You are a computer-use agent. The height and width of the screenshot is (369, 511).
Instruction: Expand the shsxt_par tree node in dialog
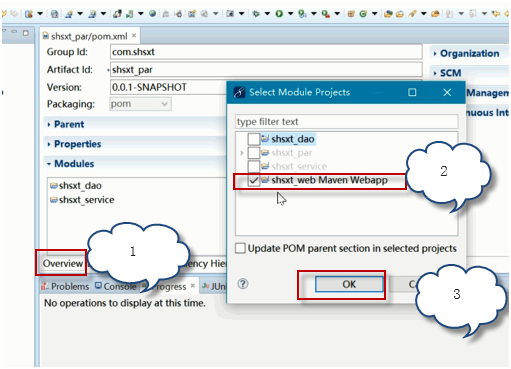click(242, 153)
